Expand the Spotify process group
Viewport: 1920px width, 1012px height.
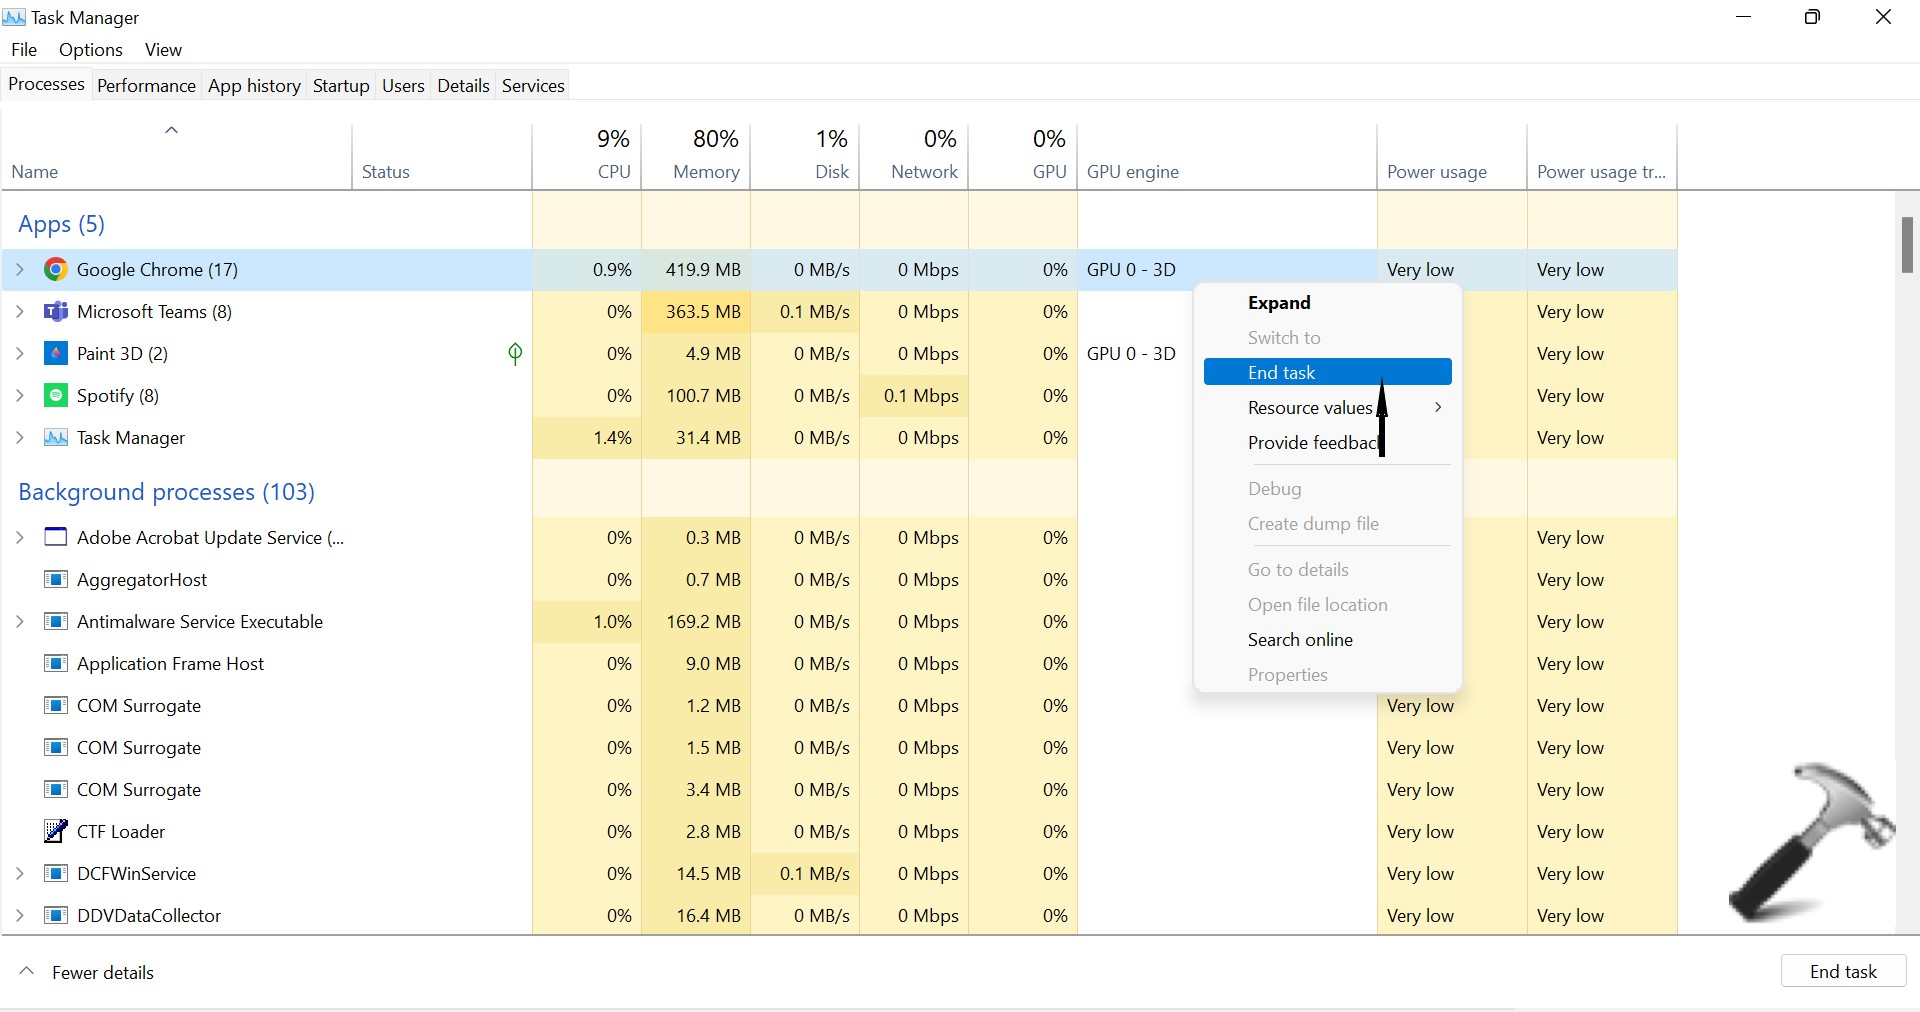click(20, 396)
